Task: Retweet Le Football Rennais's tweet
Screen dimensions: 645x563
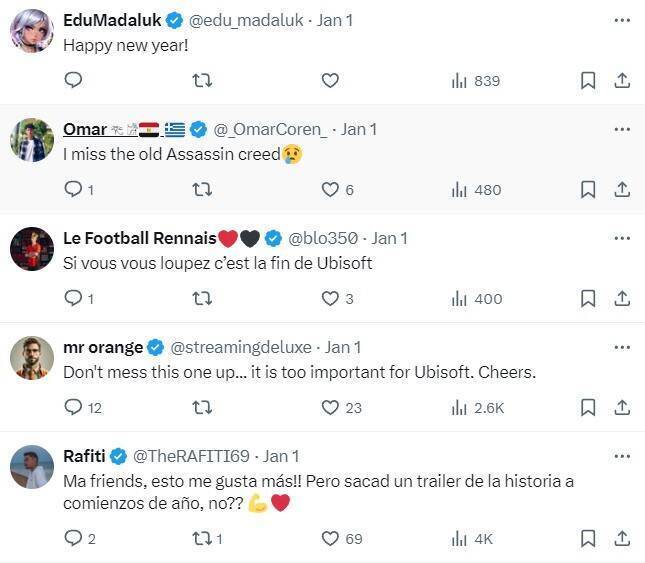Action: coord(201,299)
